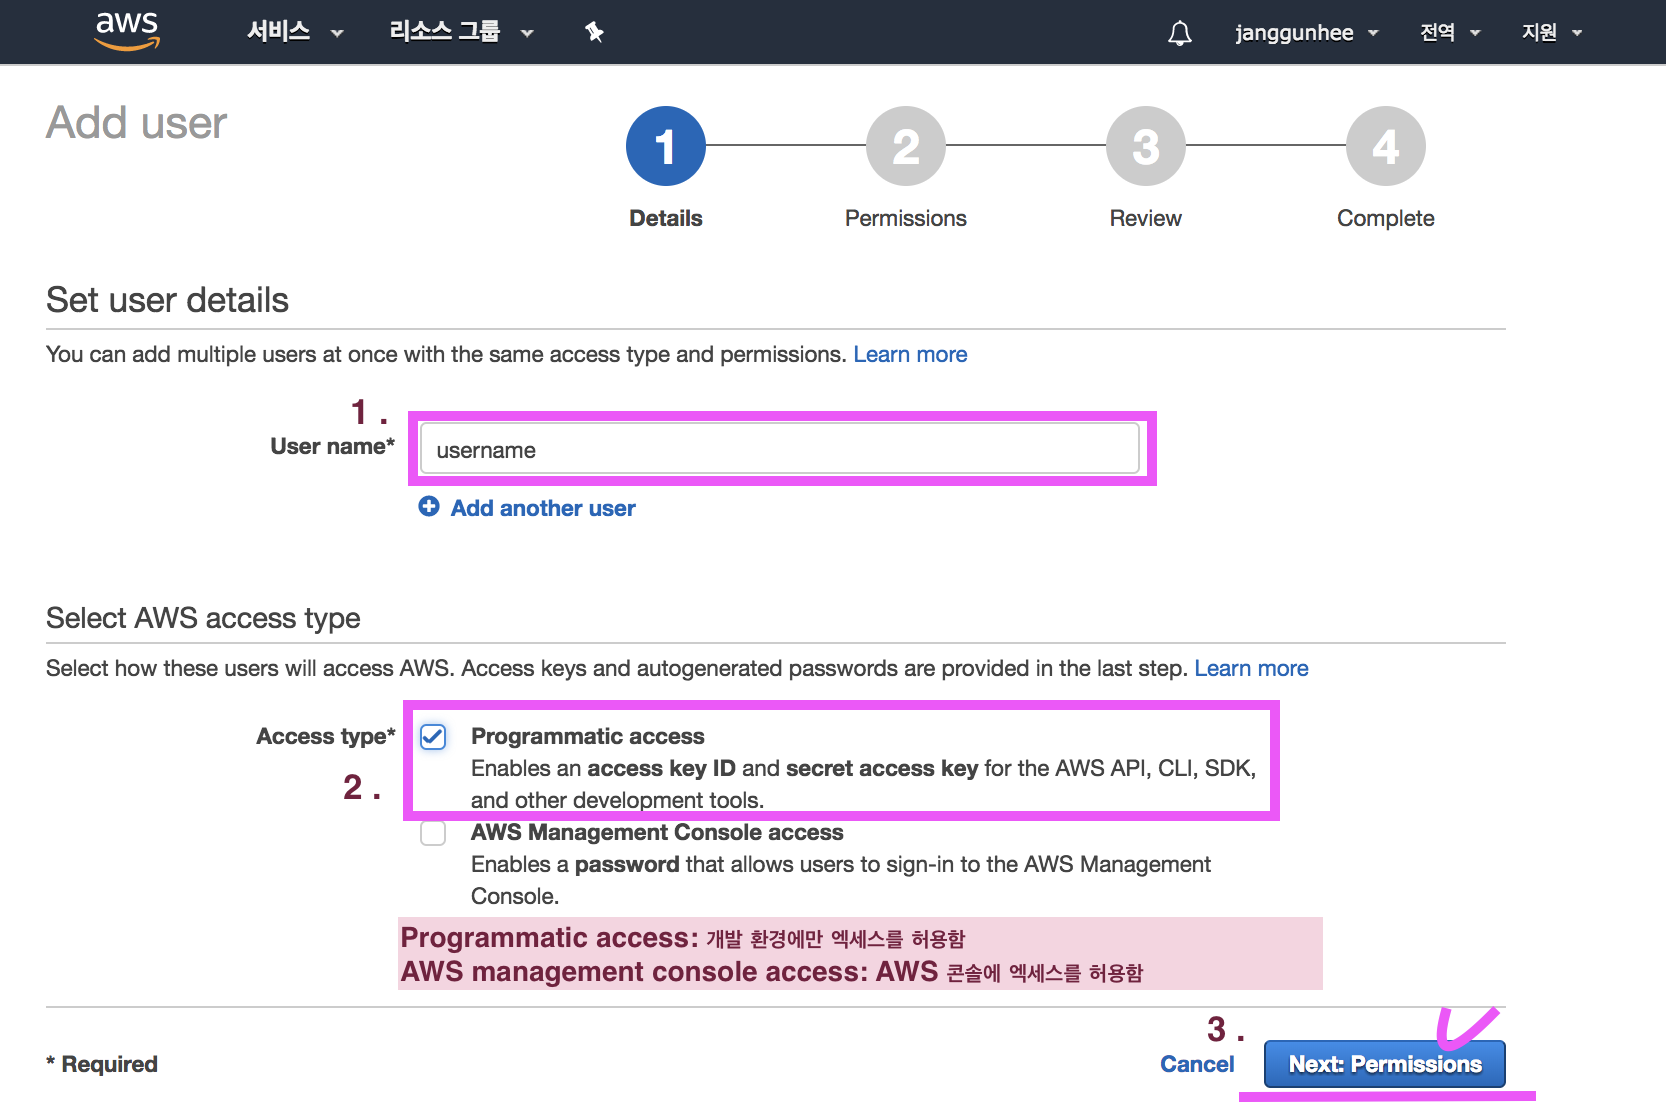
Task: Click the Add user page title
Action: tap(137, 123)
